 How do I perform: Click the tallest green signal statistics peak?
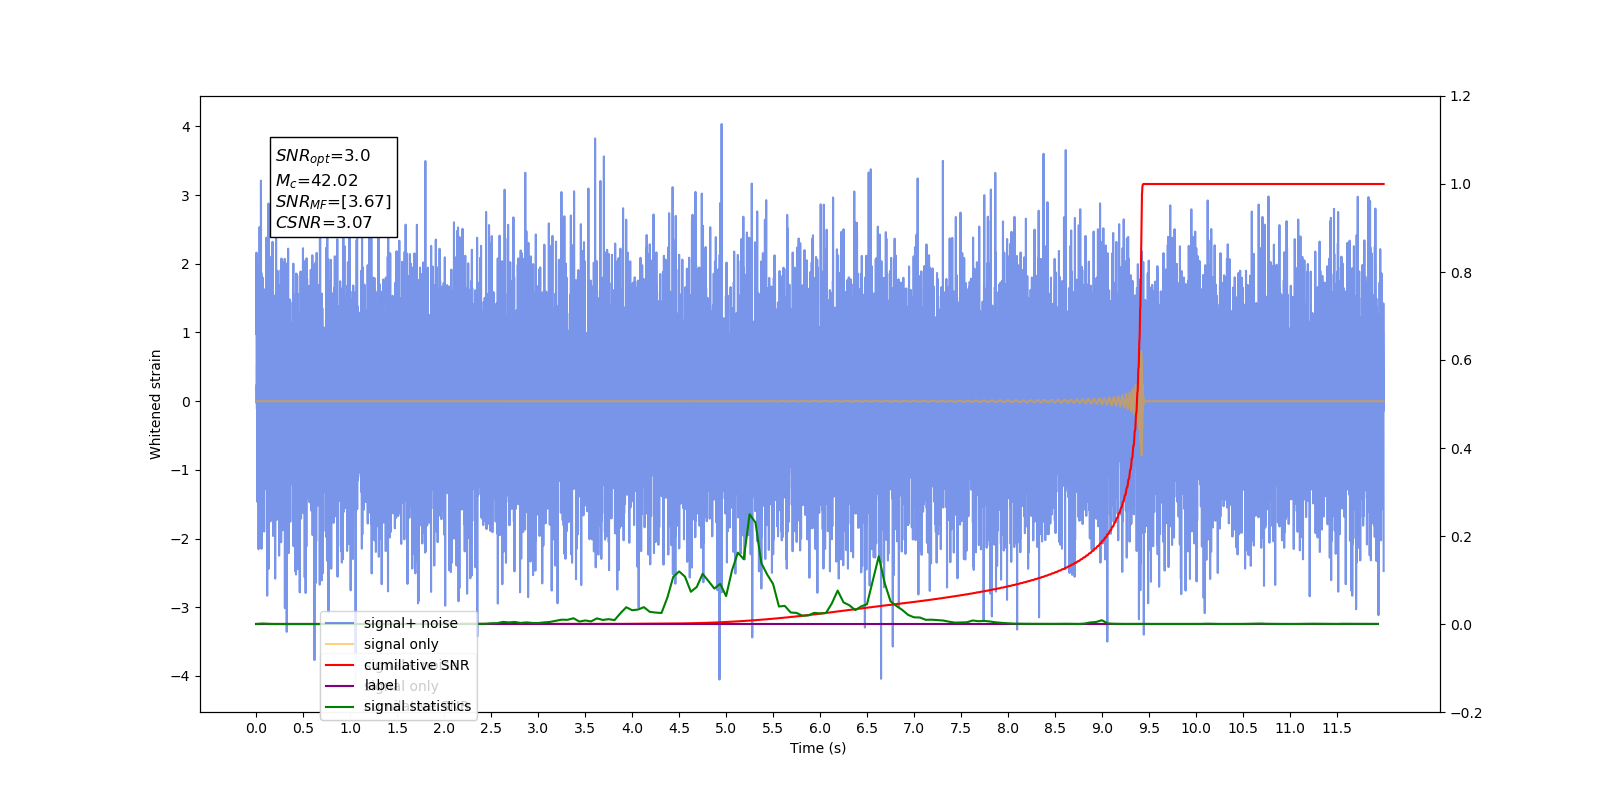750,515
